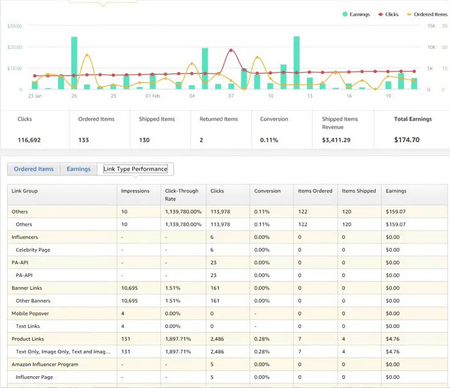Select the Text Only, Image Only row

pyautogui.click(x=227, y=351)
